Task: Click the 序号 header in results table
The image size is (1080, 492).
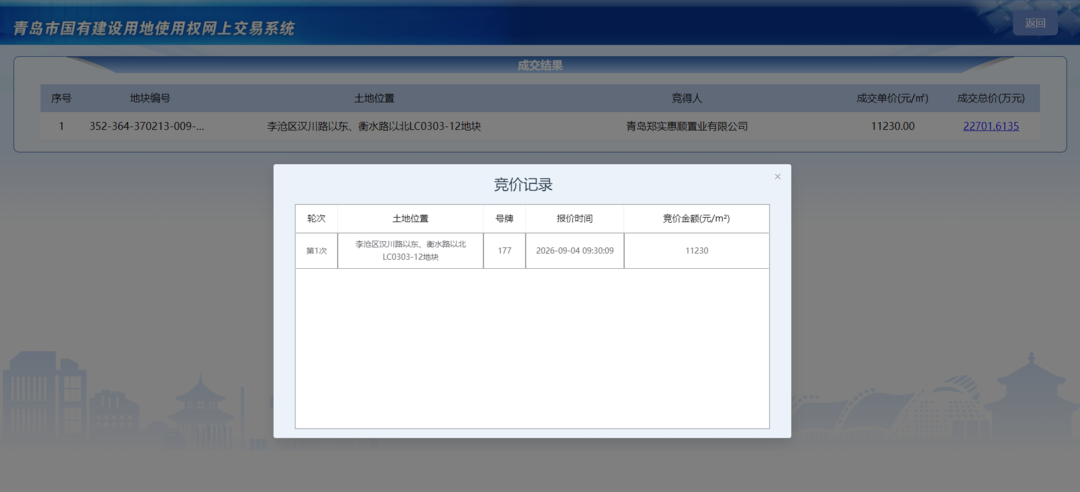Action: (61, 99)
